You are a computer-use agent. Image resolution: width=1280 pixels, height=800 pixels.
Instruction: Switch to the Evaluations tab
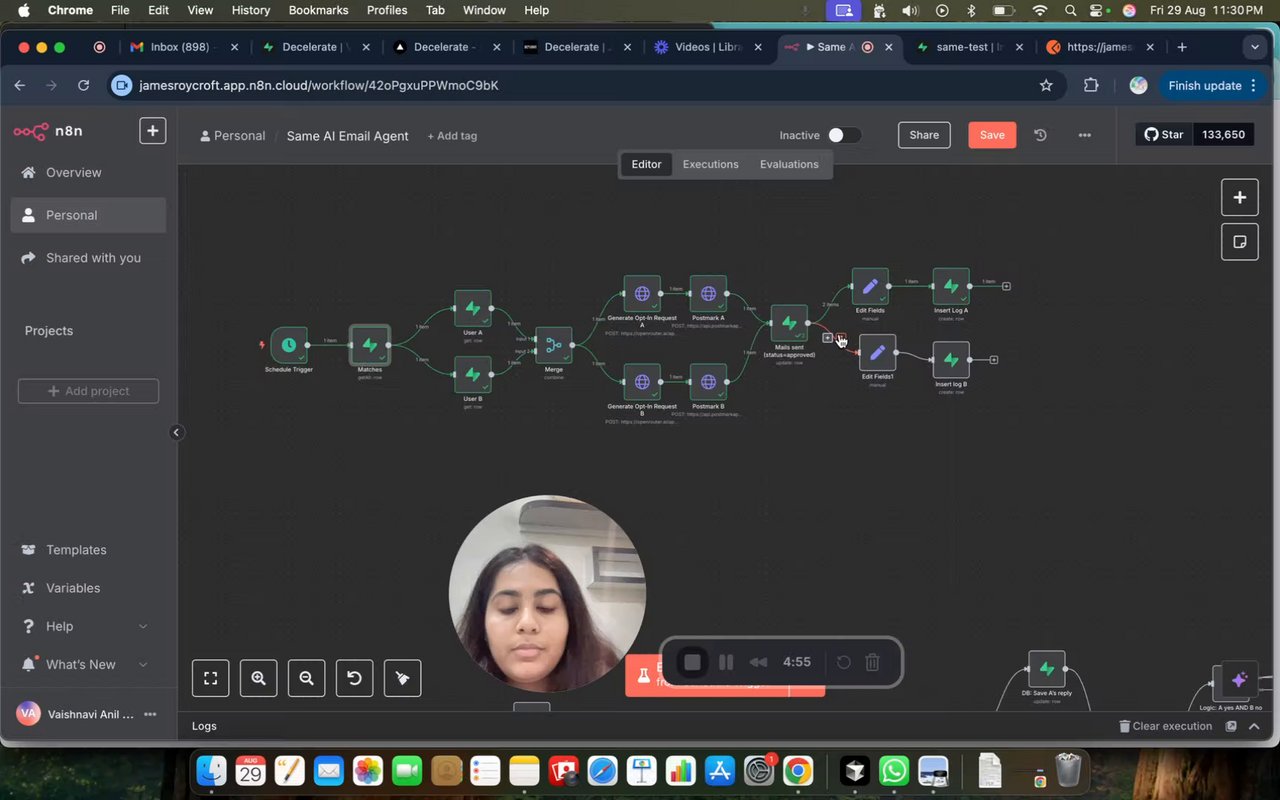pos(789,164)
